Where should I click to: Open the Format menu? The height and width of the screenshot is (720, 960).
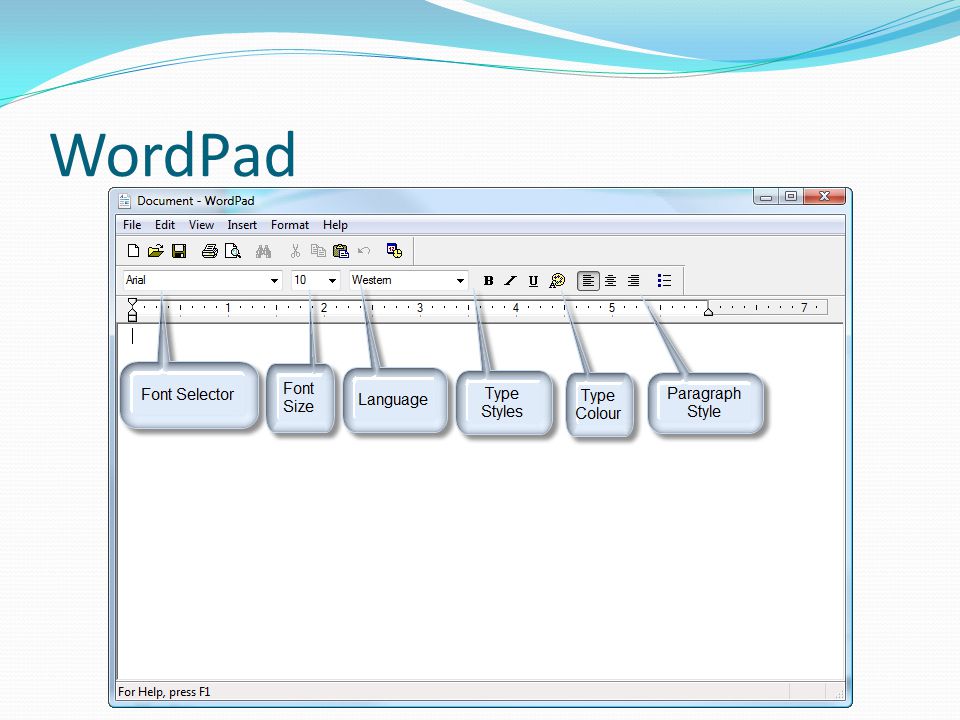(290, 225)
